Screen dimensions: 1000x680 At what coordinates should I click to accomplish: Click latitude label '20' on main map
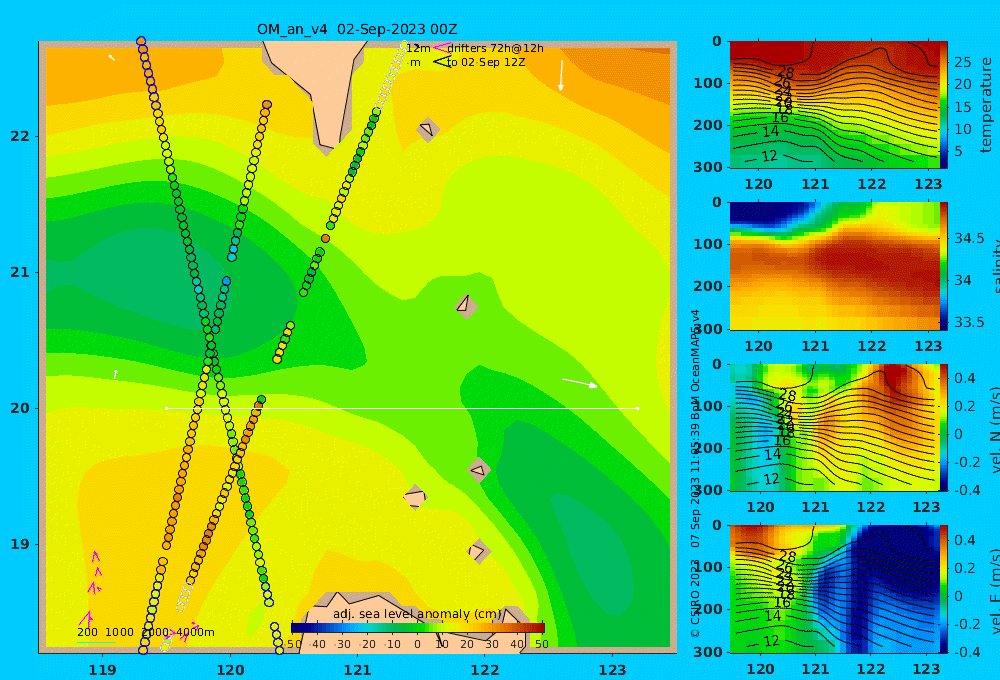pos(20,408)
